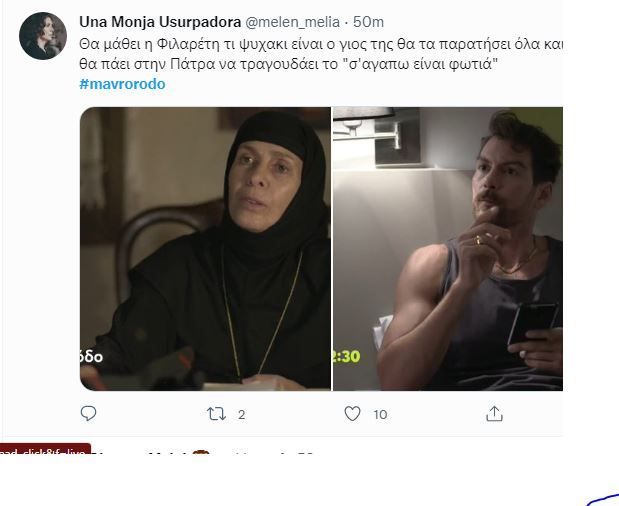
Task: Open the share upload arrow icon
Action: coord(493,413)
